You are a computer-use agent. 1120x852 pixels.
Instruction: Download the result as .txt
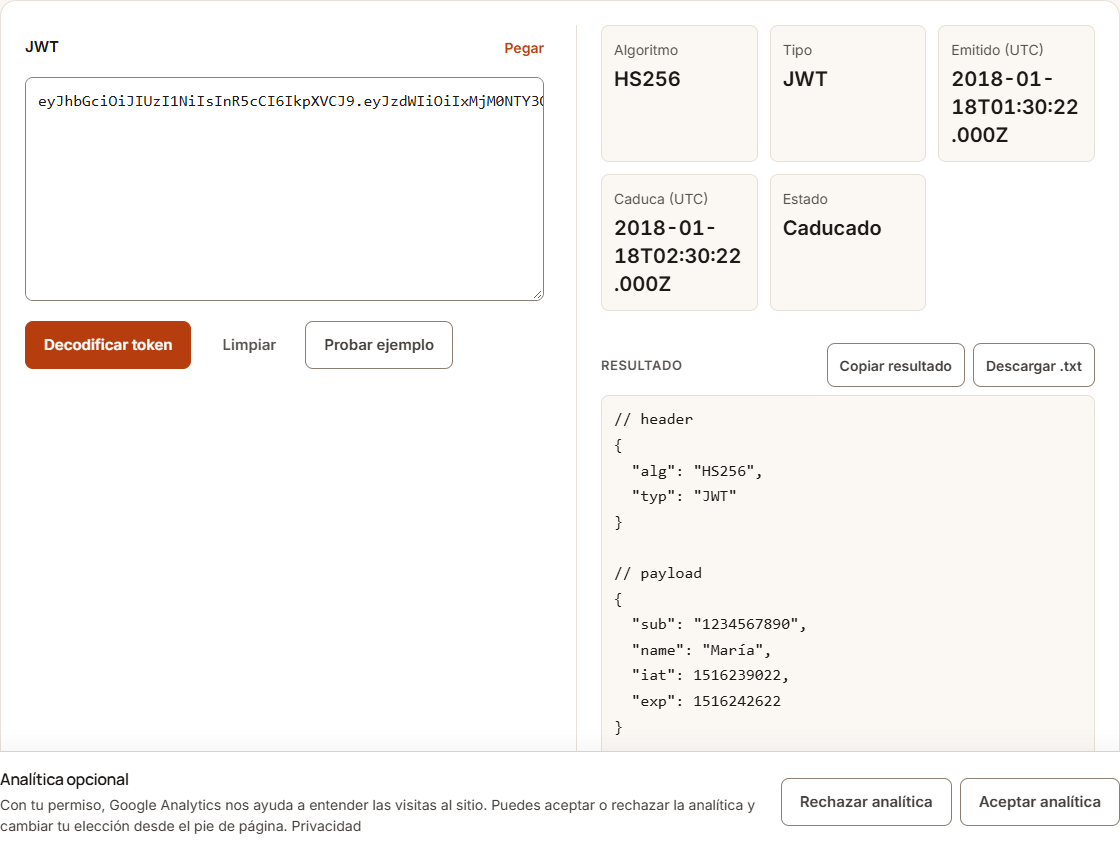[x=1034, y=366]
